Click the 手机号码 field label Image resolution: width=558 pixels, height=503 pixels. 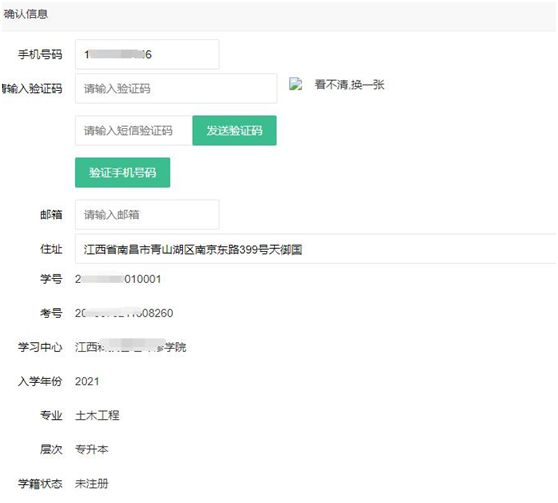[40, 54]
